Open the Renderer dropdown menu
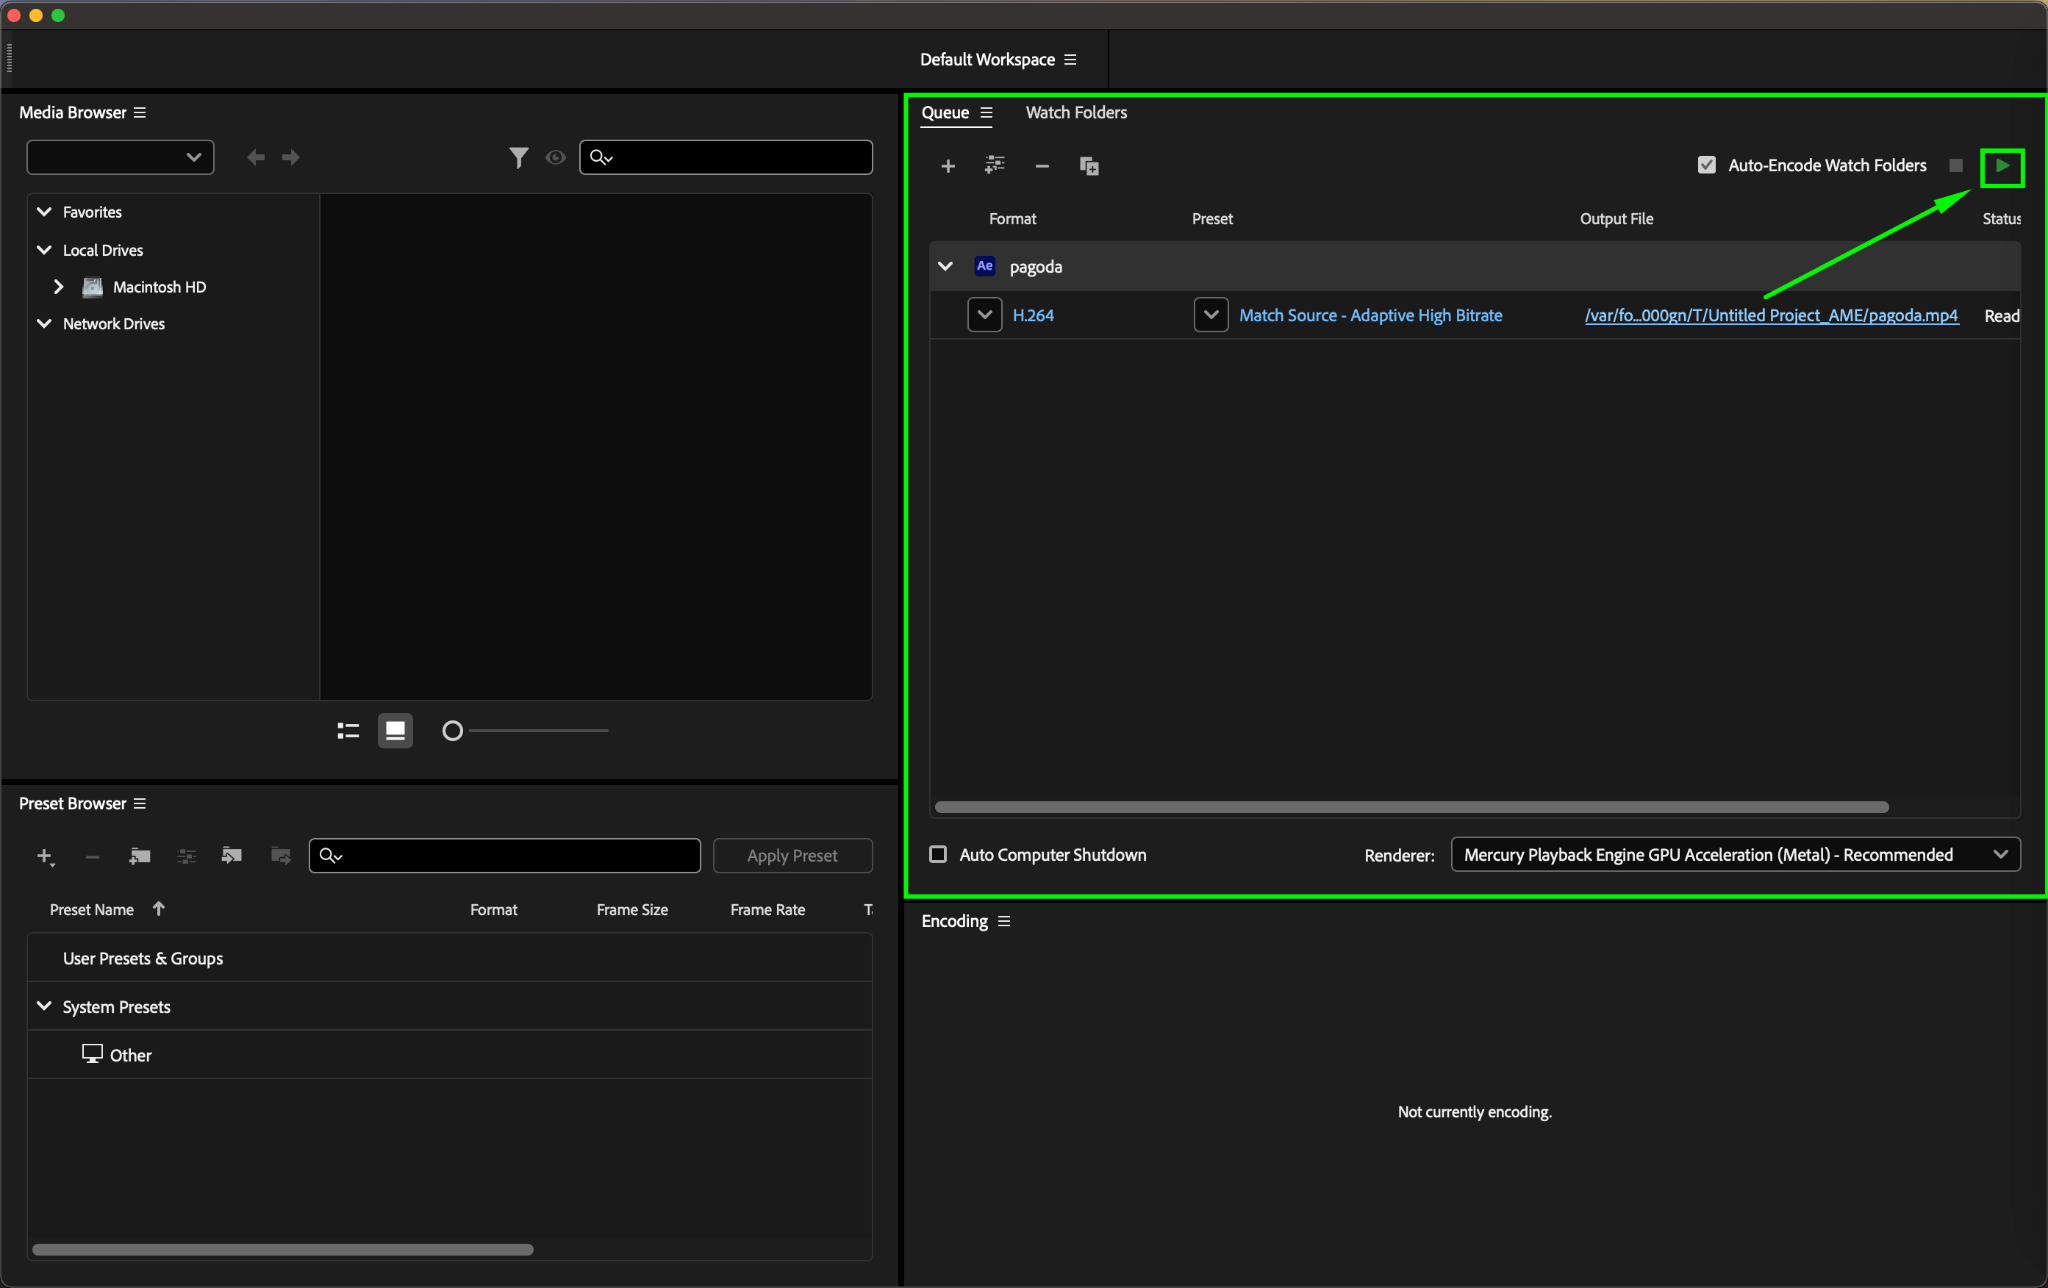The height and width of the screenshot is (1288, 2048). pos(1735,854)
